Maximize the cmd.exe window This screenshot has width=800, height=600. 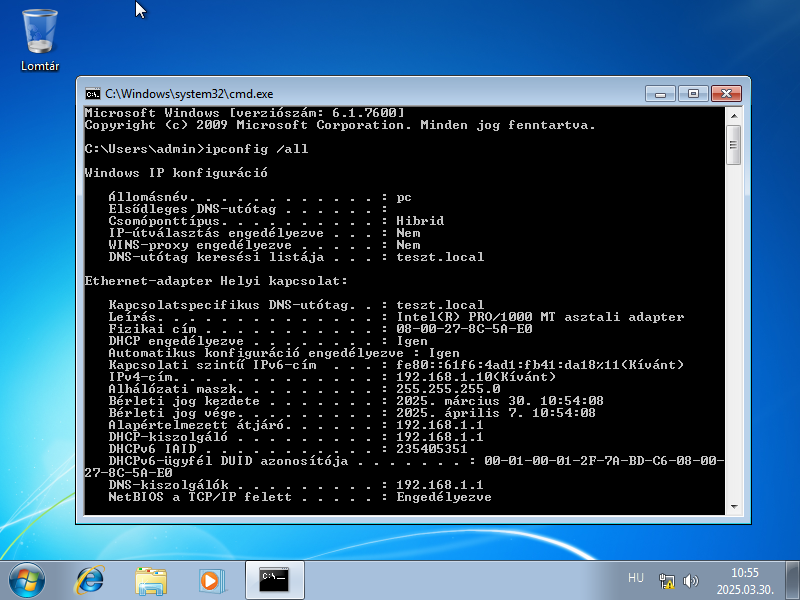[x=690, y=92]
